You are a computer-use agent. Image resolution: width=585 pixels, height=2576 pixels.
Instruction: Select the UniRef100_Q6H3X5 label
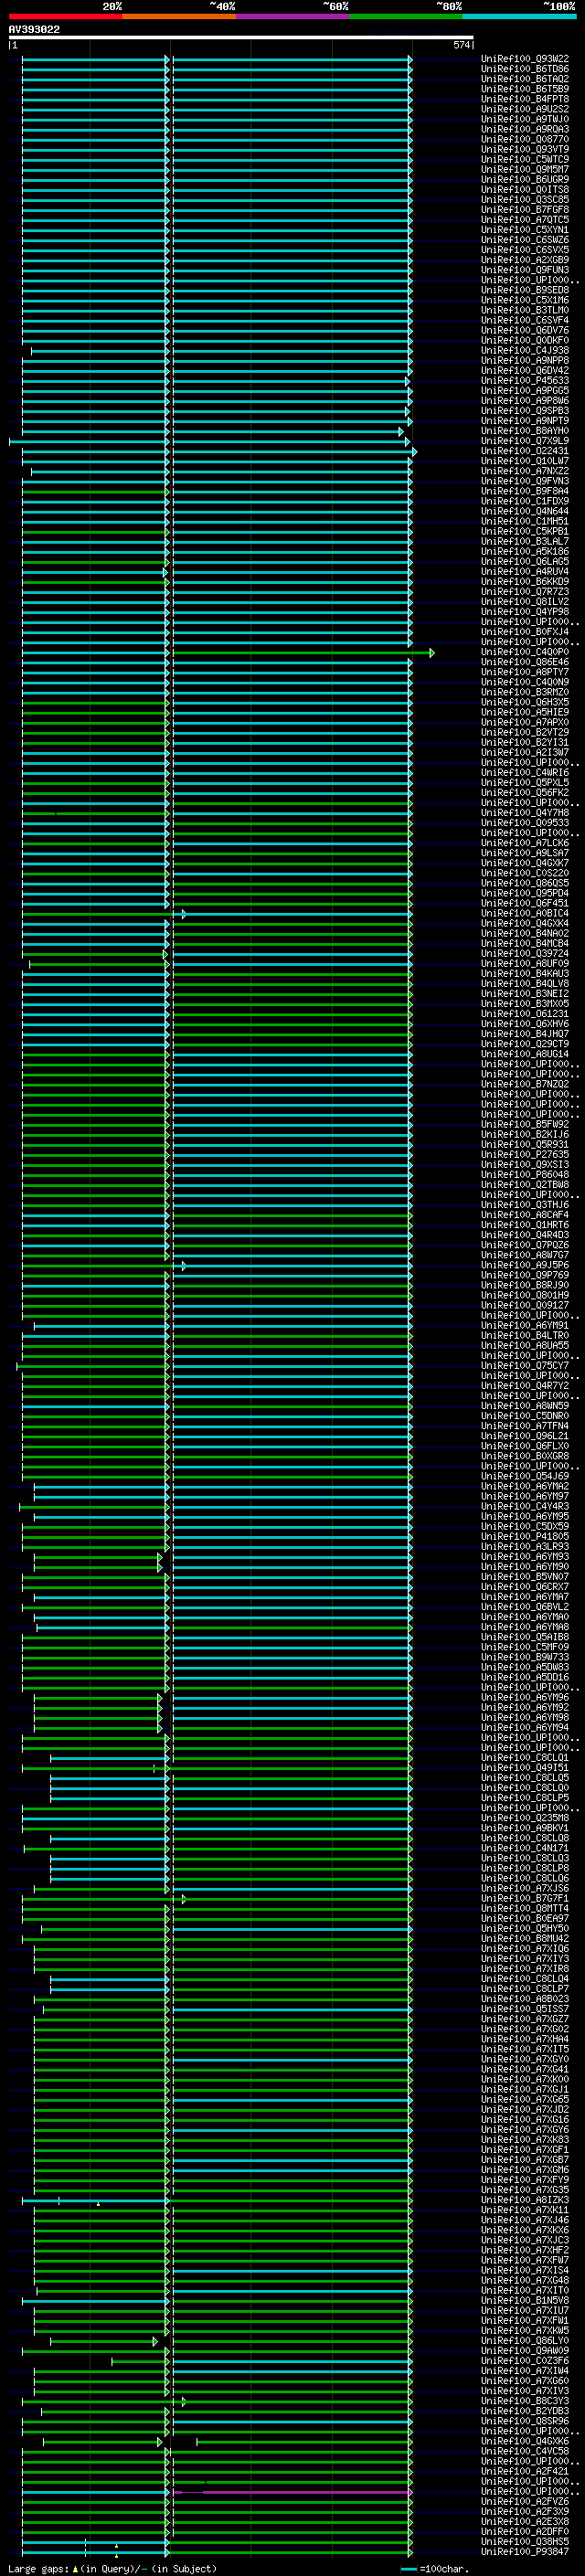525,702
